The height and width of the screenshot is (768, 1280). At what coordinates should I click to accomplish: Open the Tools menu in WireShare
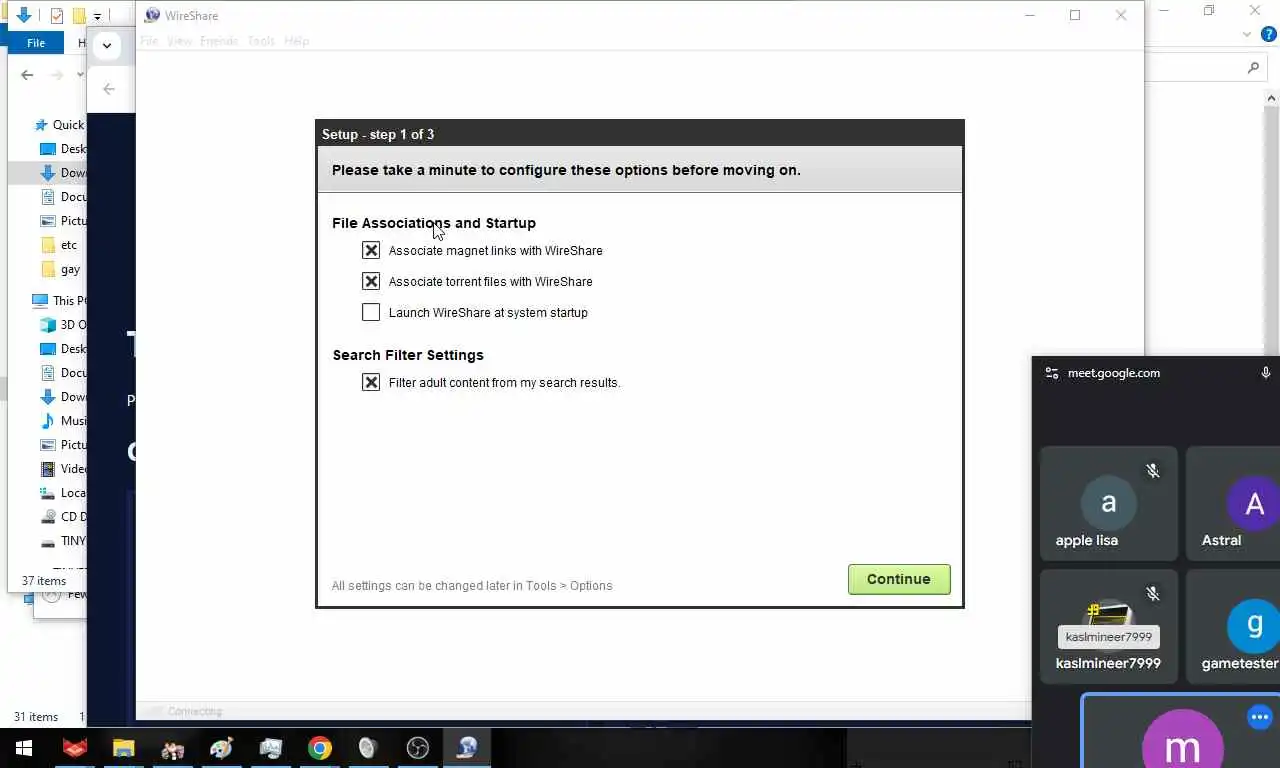[261, 41]
